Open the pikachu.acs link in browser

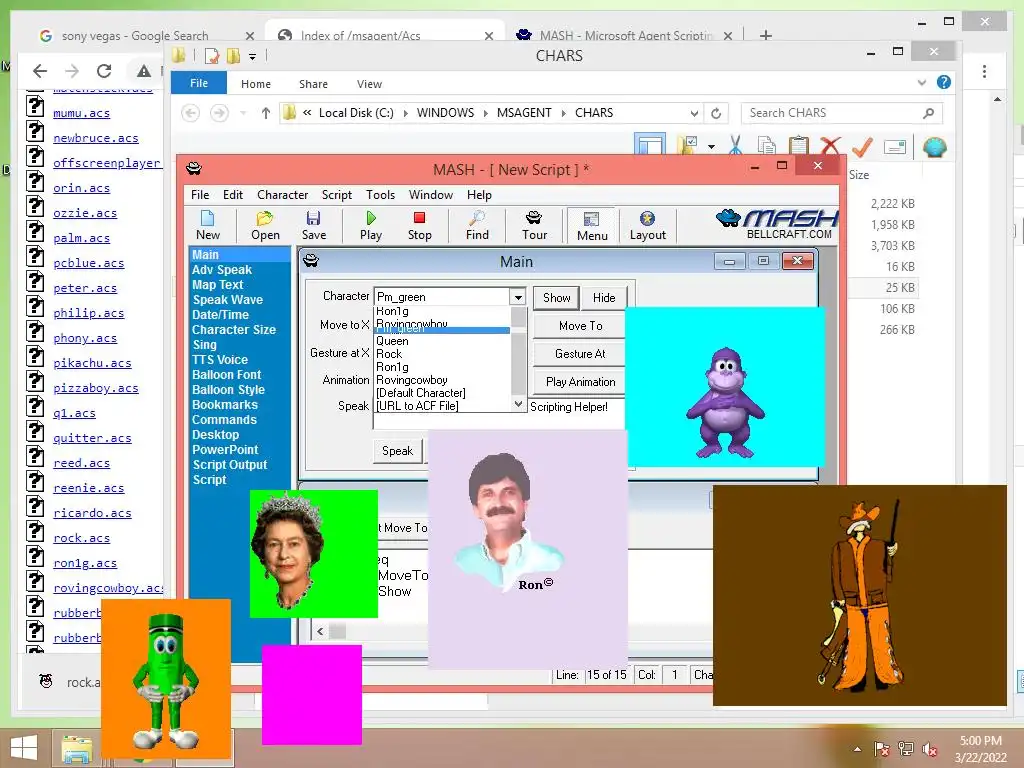pyautogui.click(x=92, y=363)
